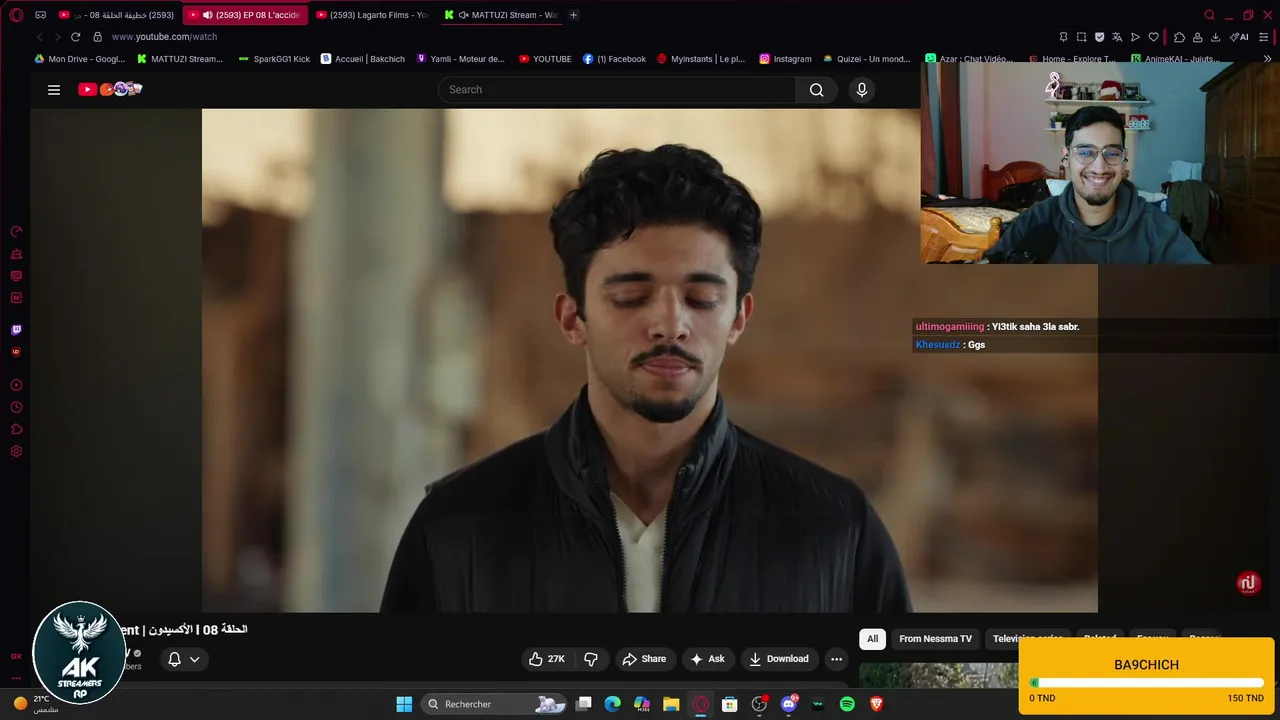Like the video with 27K thumbs-up
Viewport: 1280px width, 720px height.
(x=547, y=659)
